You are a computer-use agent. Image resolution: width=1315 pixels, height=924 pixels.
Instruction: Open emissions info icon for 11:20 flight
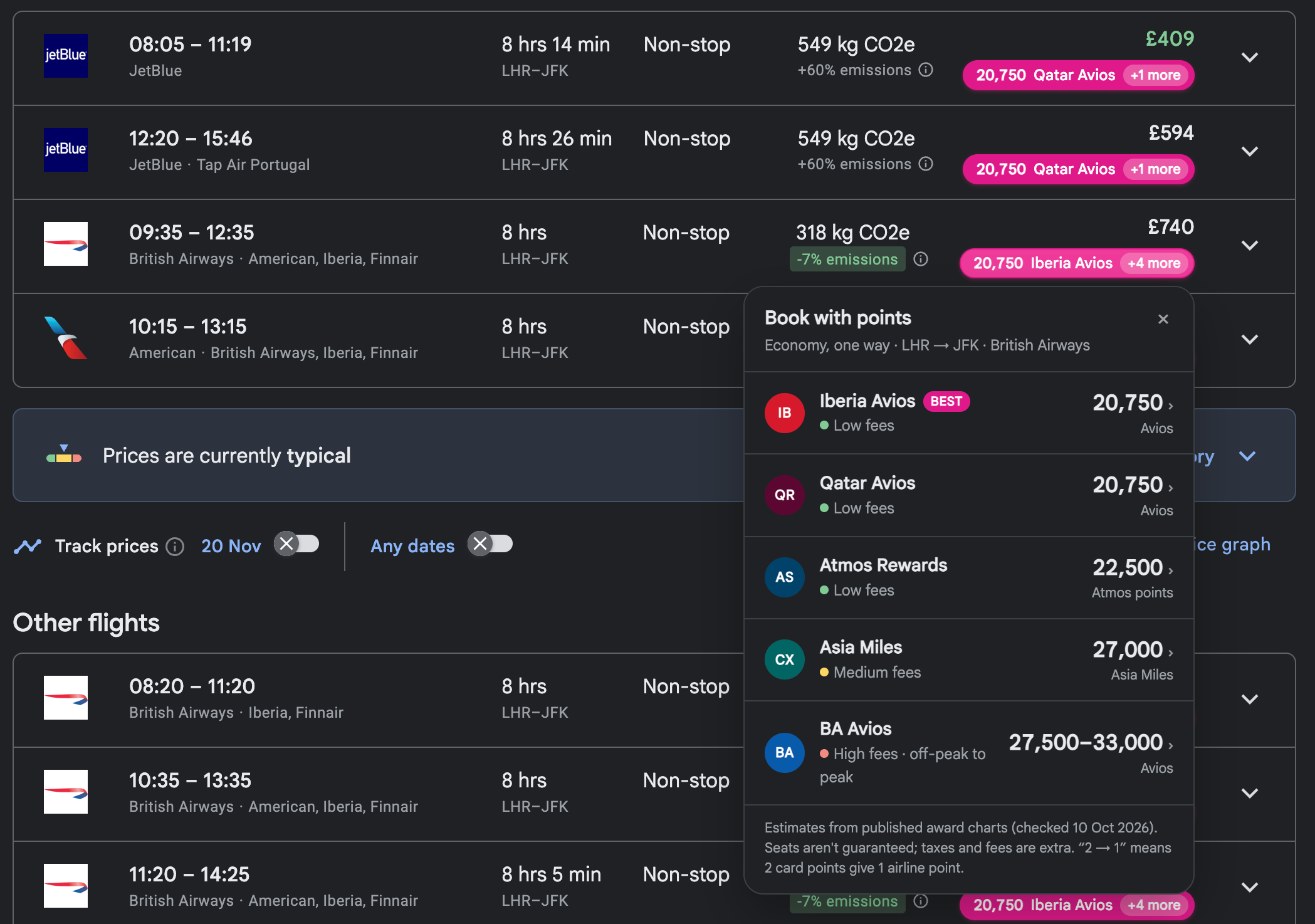tap(921, 901)
